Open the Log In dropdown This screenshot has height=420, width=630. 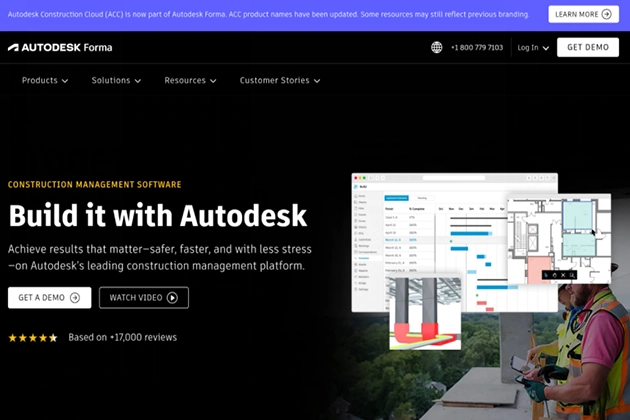pyautogui.click(x=533, y=47)
